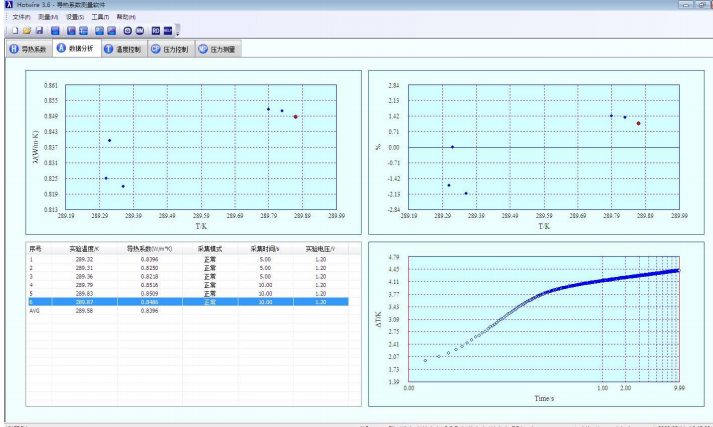Image resolution: width=713 pixels, height=427 pixels.
Task: Open the 设置(S) menu
Action: [x=75, y=17]
